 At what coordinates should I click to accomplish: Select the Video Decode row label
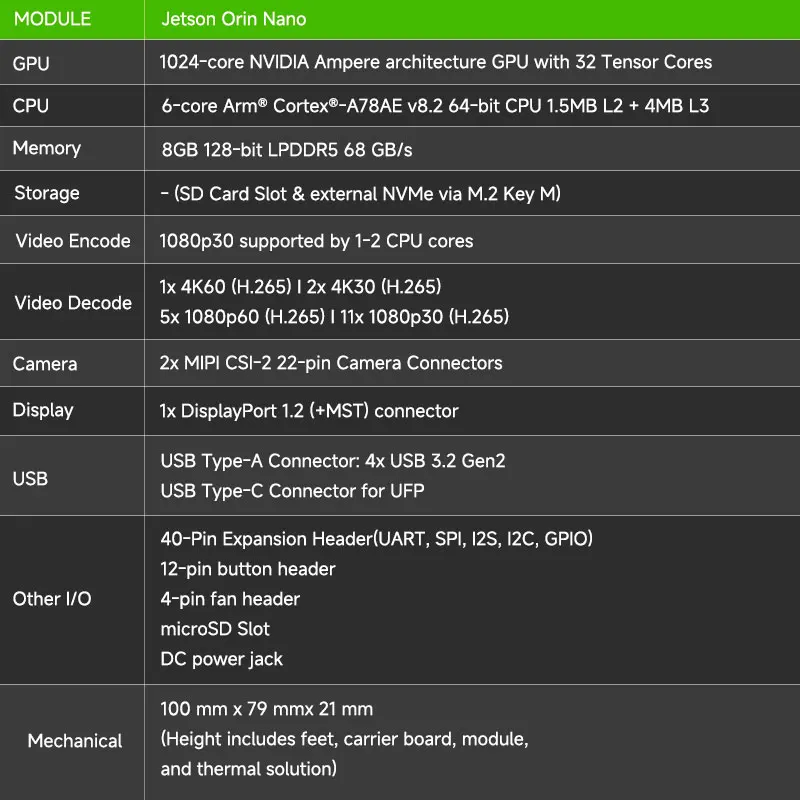tap(73, 303)
